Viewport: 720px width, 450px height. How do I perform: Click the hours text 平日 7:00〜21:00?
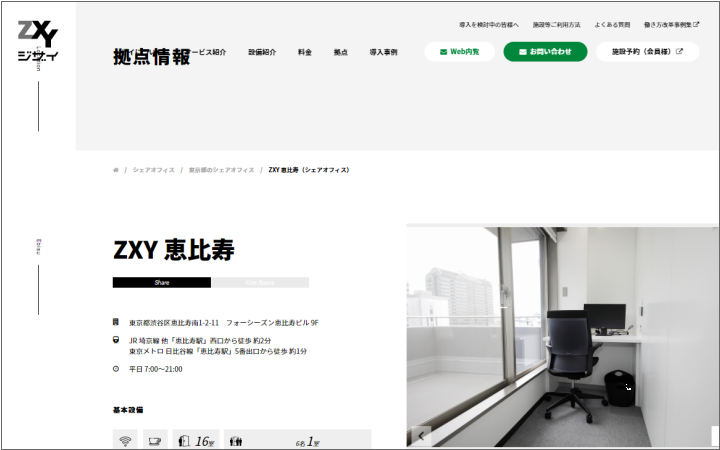click(x=156, y=369)
